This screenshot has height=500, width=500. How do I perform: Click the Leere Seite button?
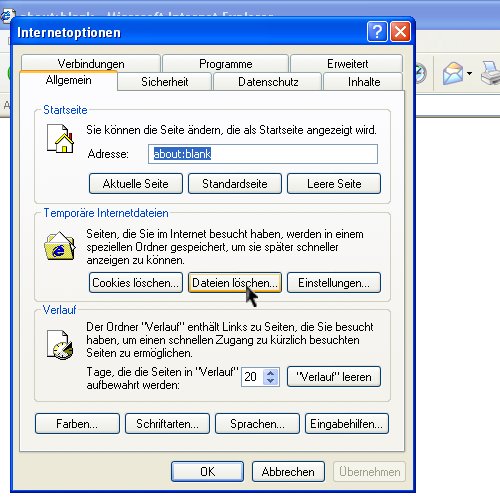pos(334,183)
